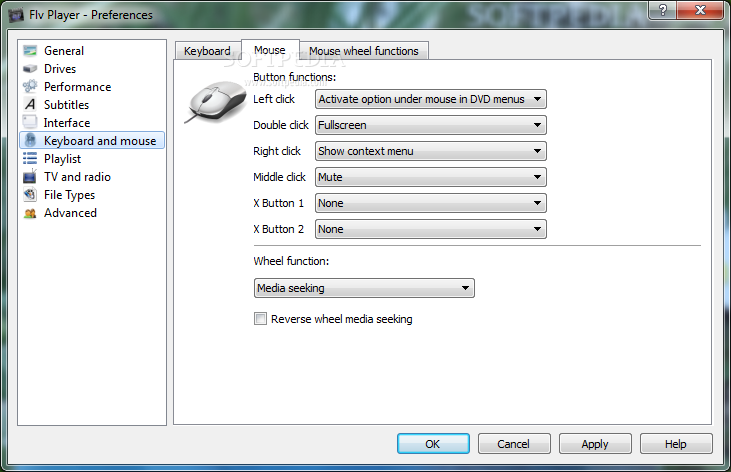Click the 'Double click' label
Image resolution: width=731 pixels, height=472 pixels.
tap(281, 125)
